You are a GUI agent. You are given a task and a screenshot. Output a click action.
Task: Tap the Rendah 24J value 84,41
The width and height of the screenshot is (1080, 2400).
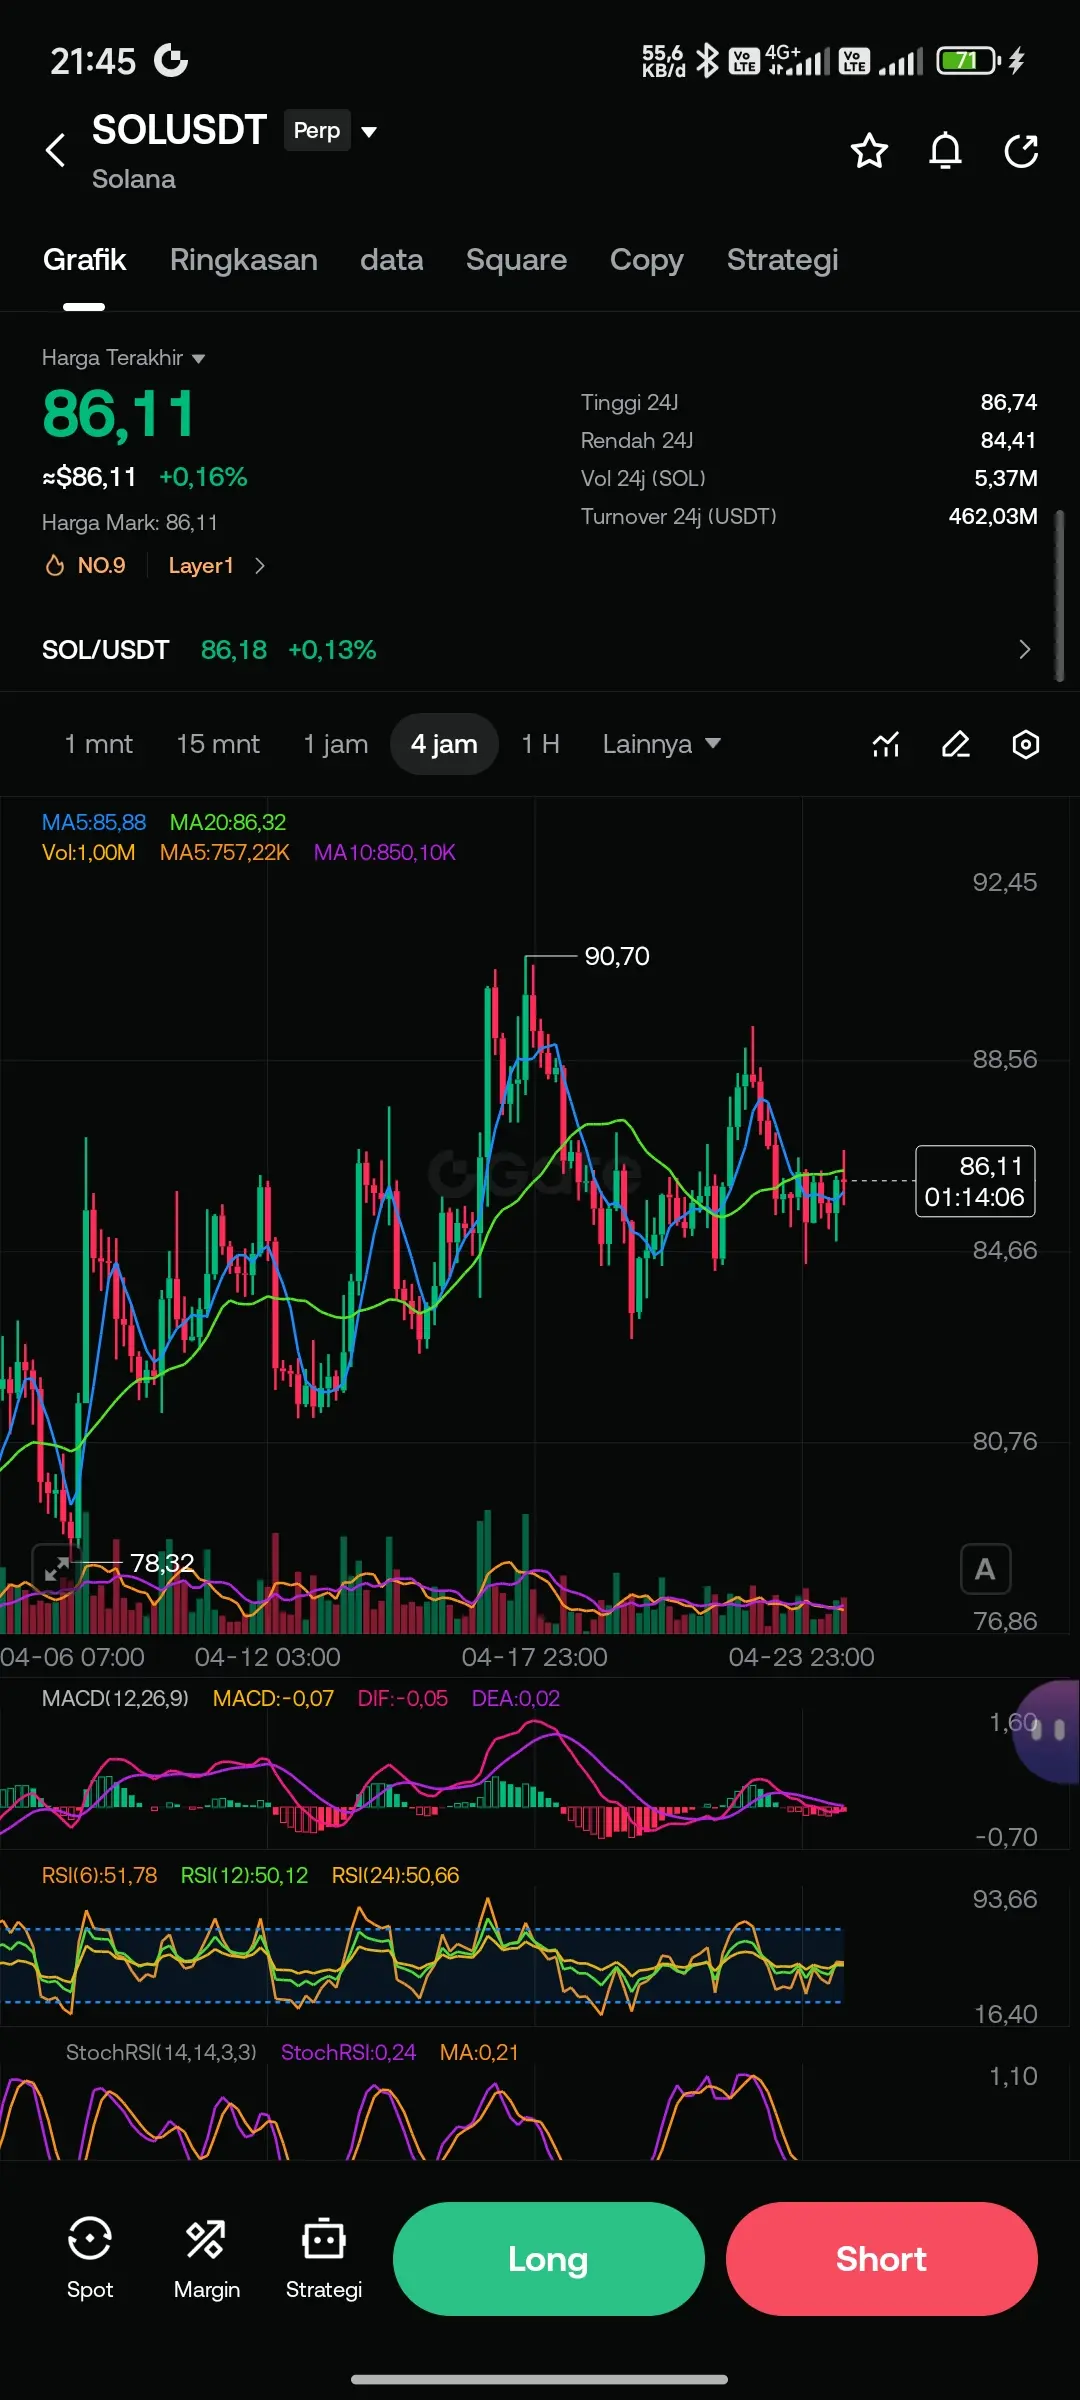pyautogui.click(x=1008, y=440)
